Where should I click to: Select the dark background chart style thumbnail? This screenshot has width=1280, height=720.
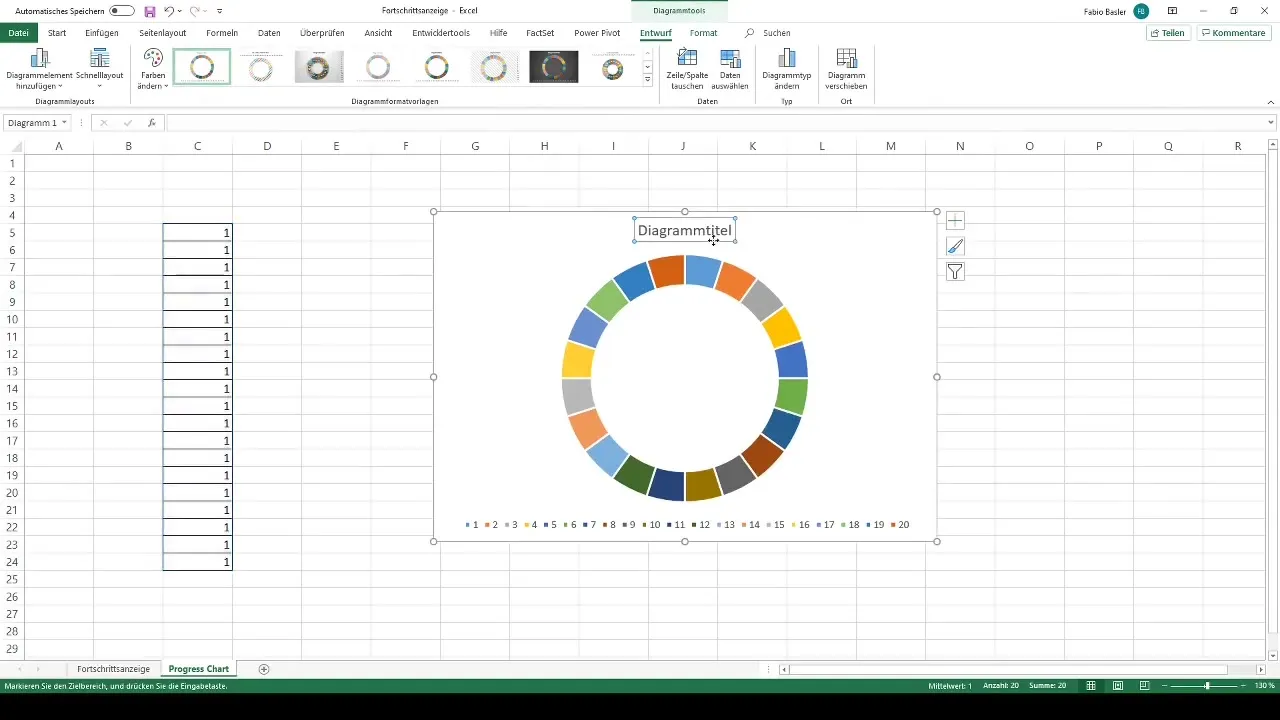[x=554, y=67]
